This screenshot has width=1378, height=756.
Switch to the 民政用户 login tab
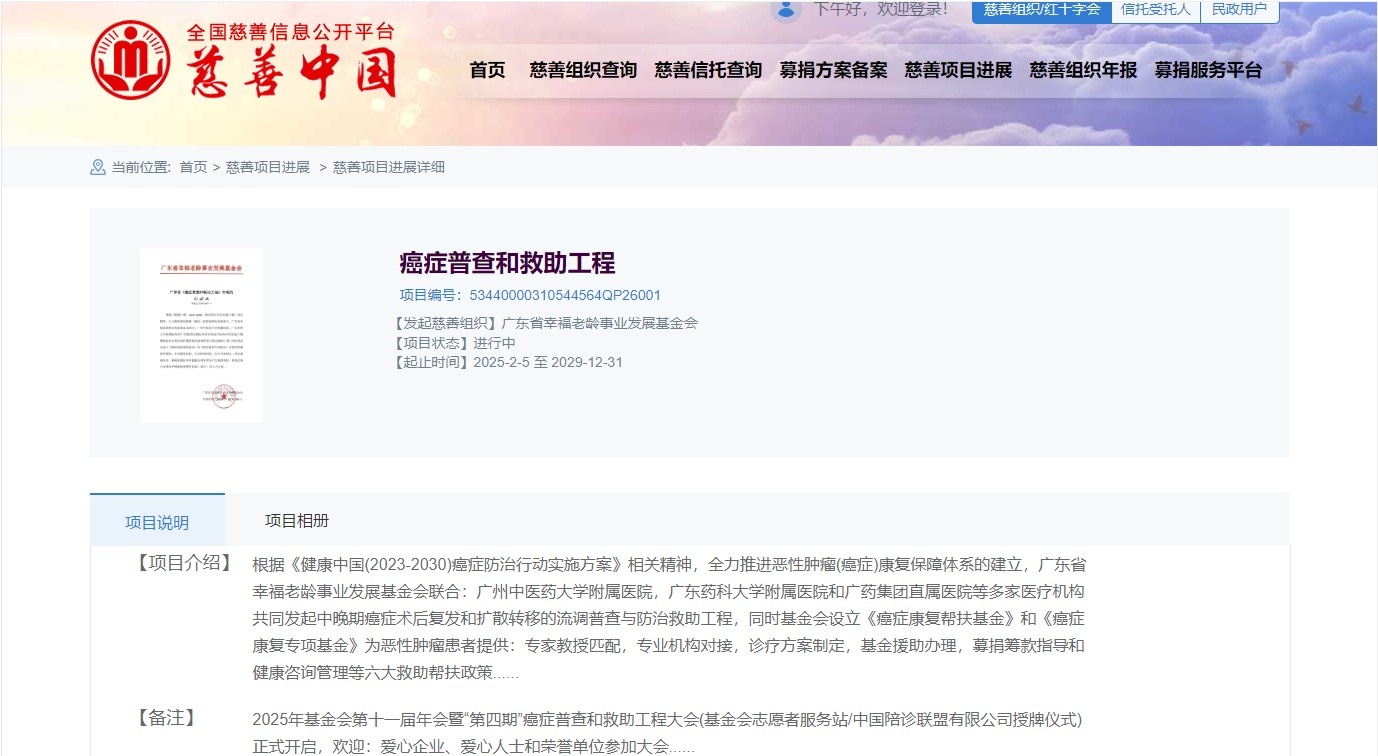pyautogui.click(x=1239, y=10)
